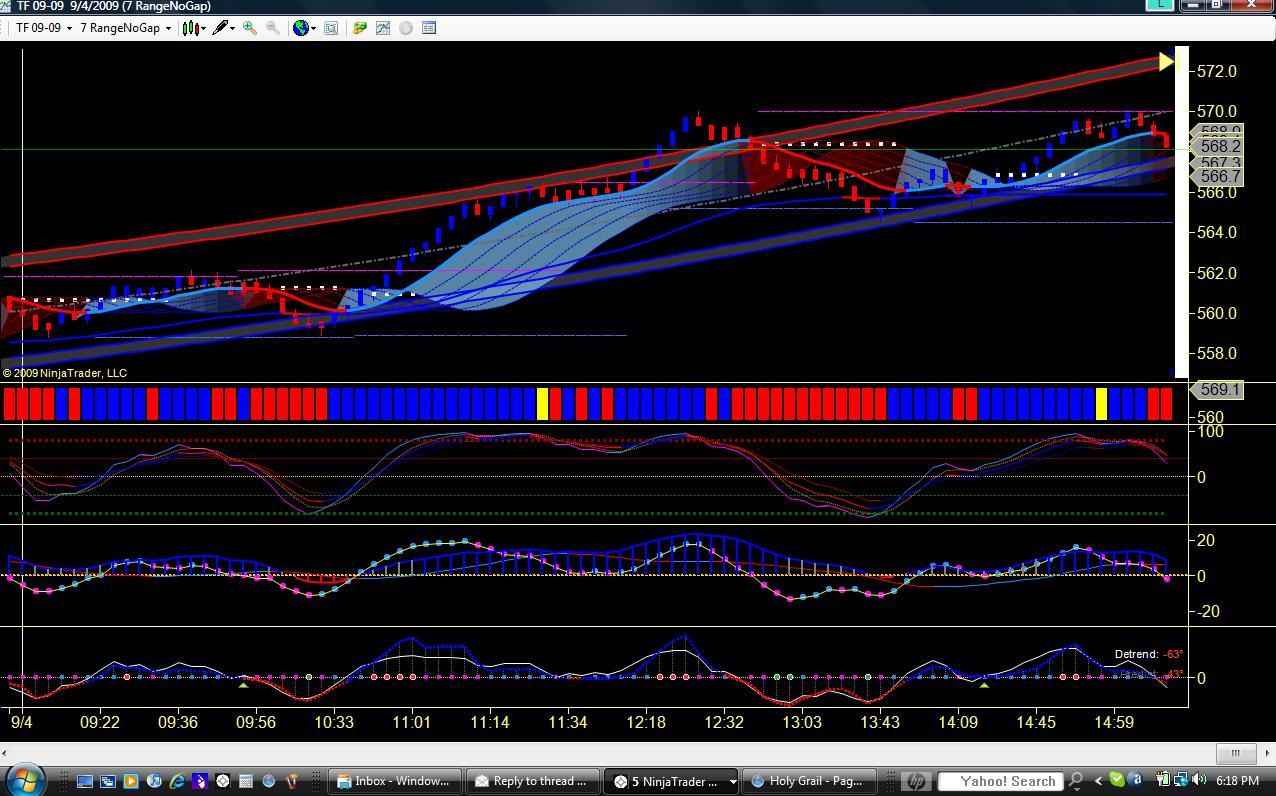This screenshot has height=796, width=1276.
Task: Open the Windows Start orb
Action: click(x=26, y=780)
